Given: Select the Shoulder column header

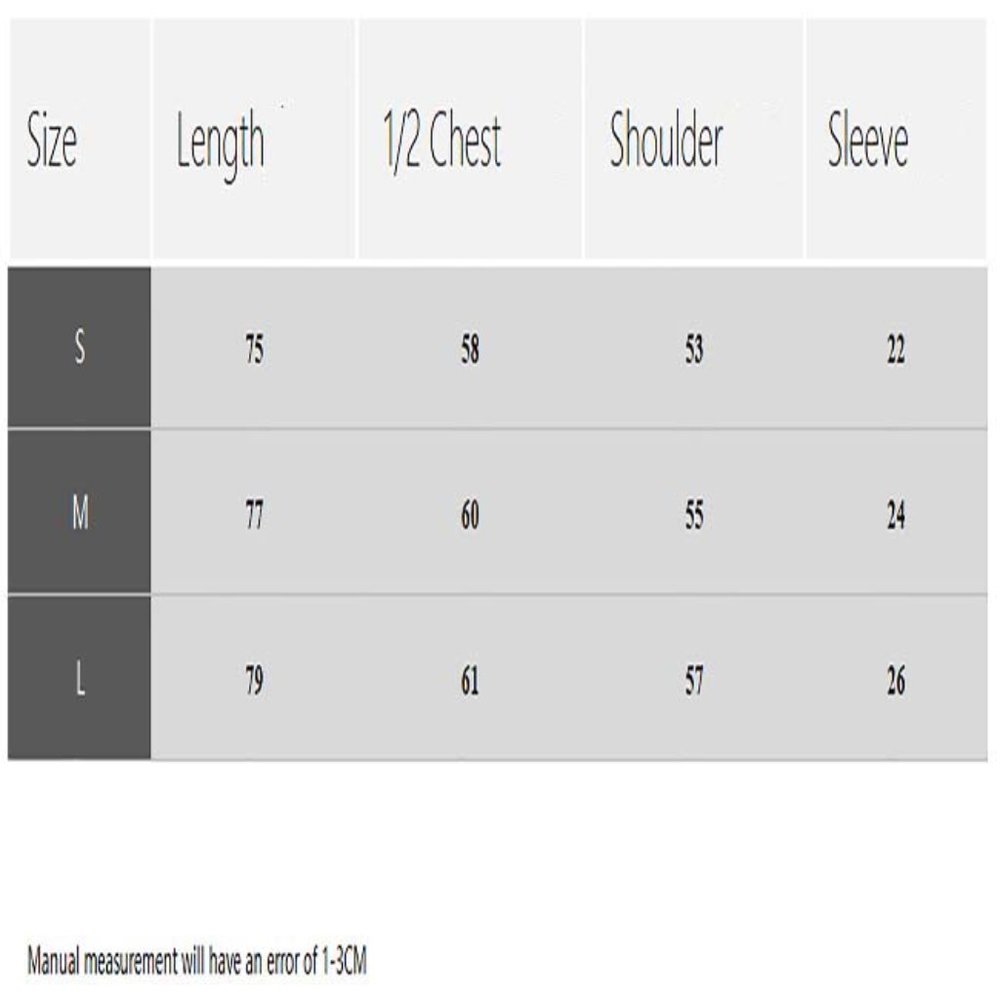Looking at the screenshot, I should click(x=666, y=144).
